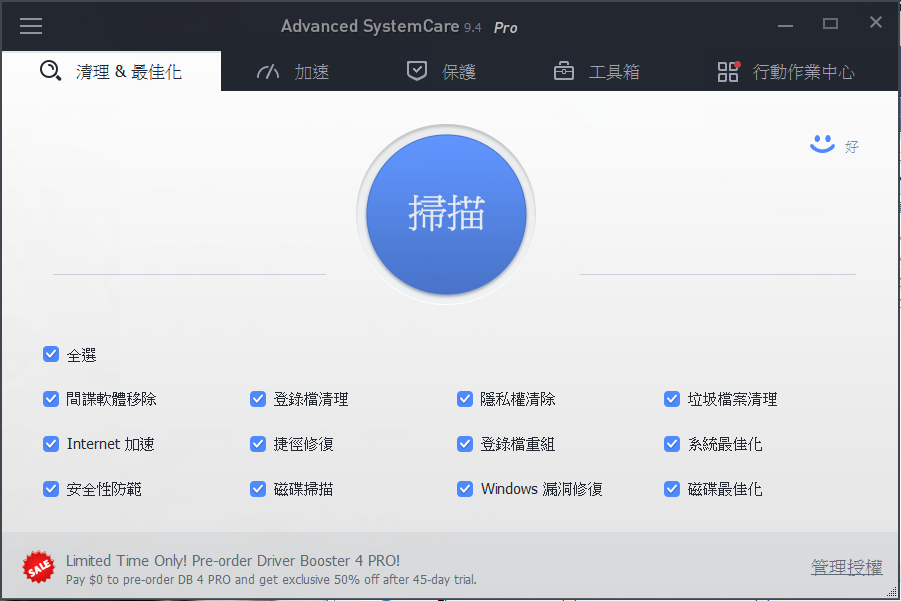Toggle the 隱私權清除 checkbox
Image resolution: width=901 pixels, height=601 pixels.
pyautogui.click(x=465, y=399)
